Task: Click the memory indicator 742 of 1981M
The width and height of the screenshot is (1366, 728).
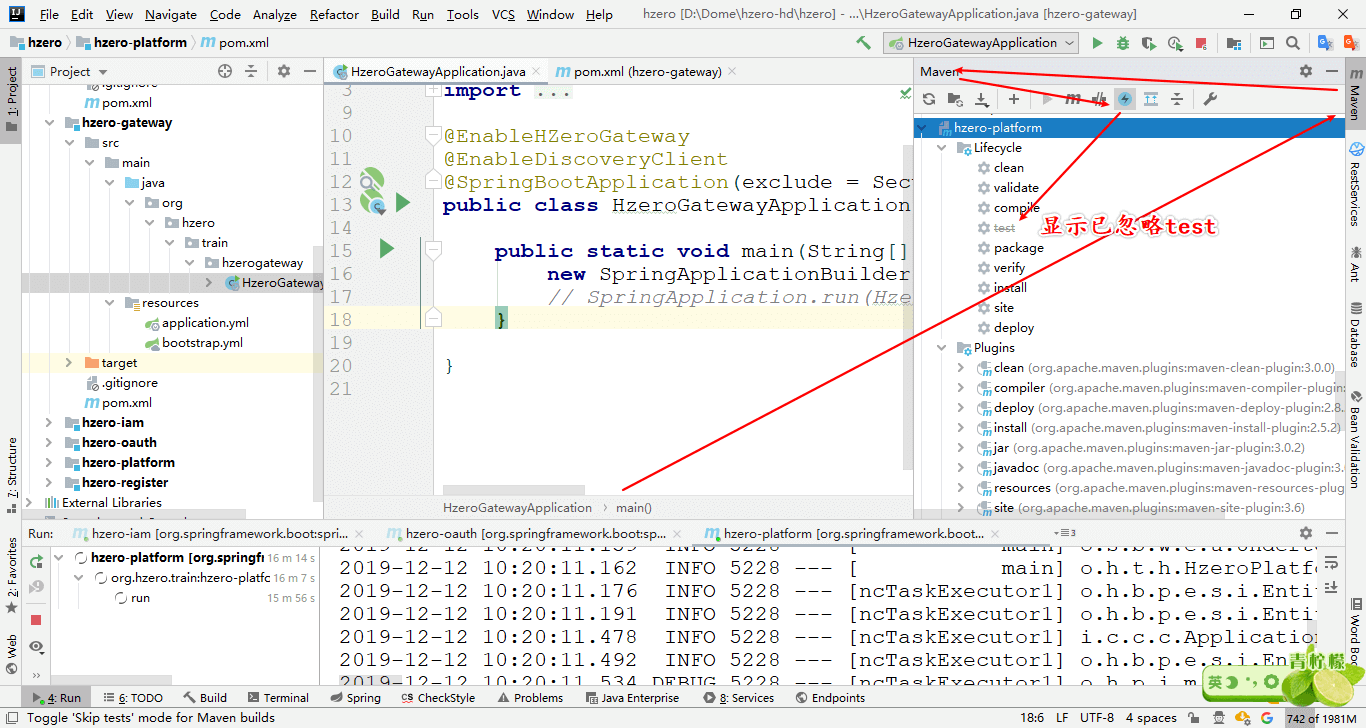Action: tap(1323, 718)
